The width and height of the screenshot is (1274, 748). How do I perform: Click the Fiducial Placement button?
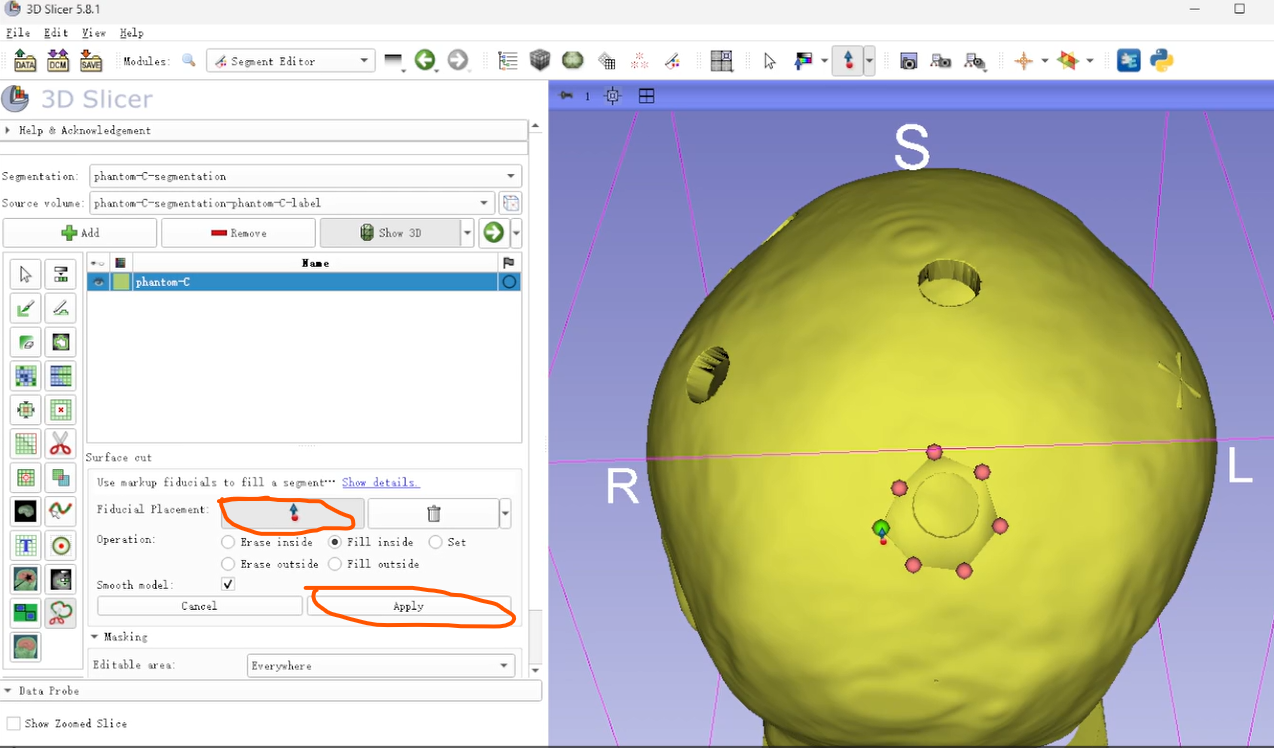click(x=293, y=513)
